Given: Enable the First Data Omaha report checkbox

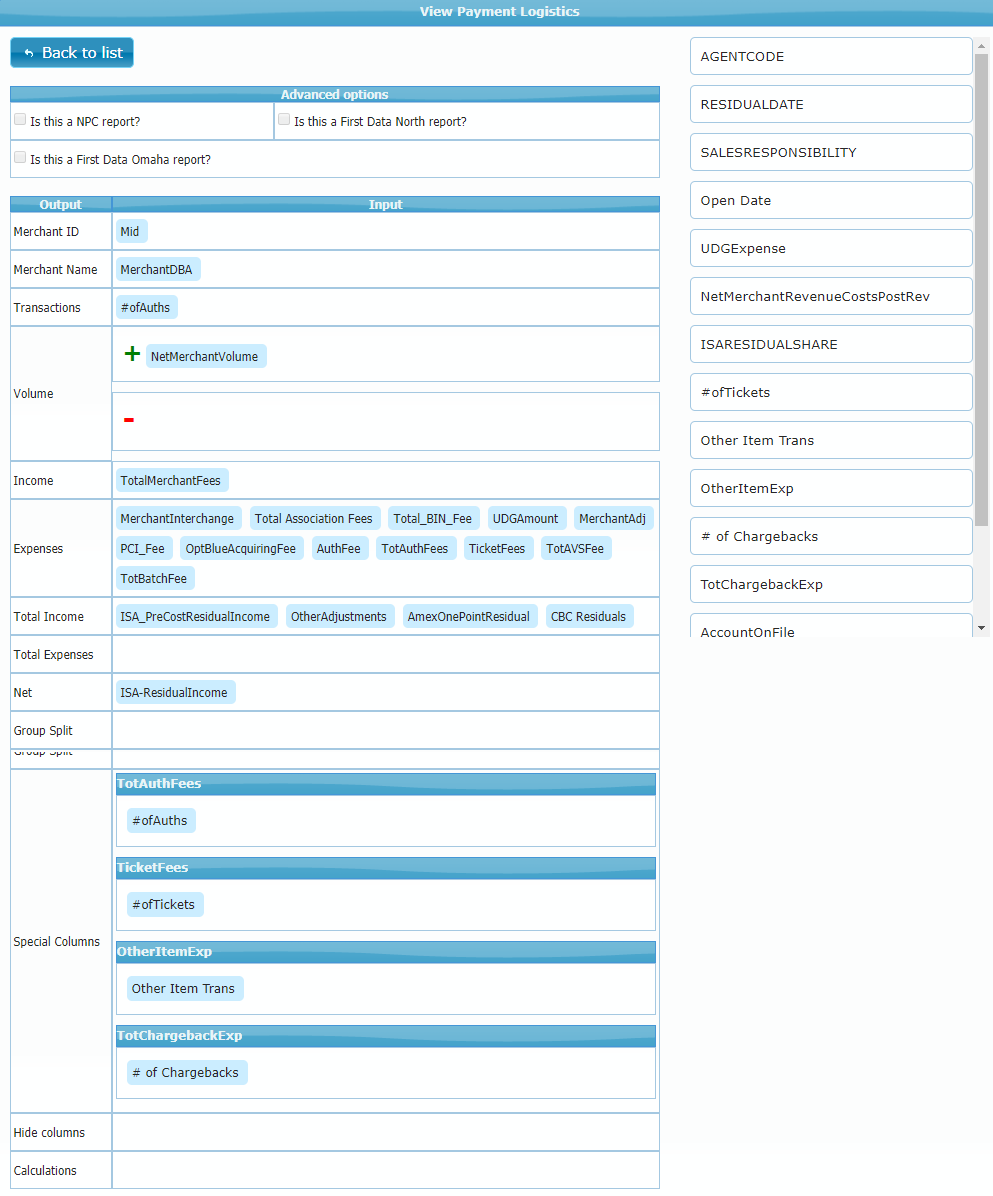Looking at the screenshot, I should point(20,157).
